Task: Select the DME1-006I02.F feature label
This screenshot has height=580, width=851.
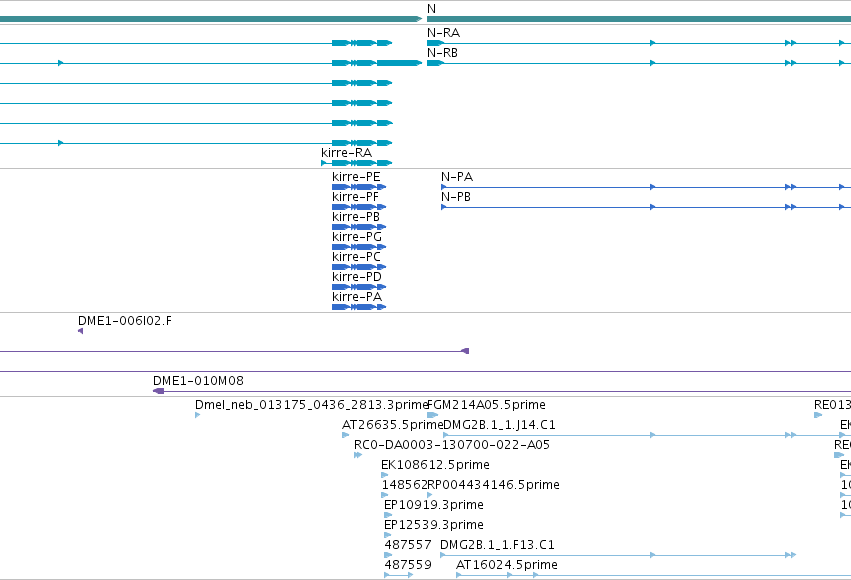Action: point(125,321)
